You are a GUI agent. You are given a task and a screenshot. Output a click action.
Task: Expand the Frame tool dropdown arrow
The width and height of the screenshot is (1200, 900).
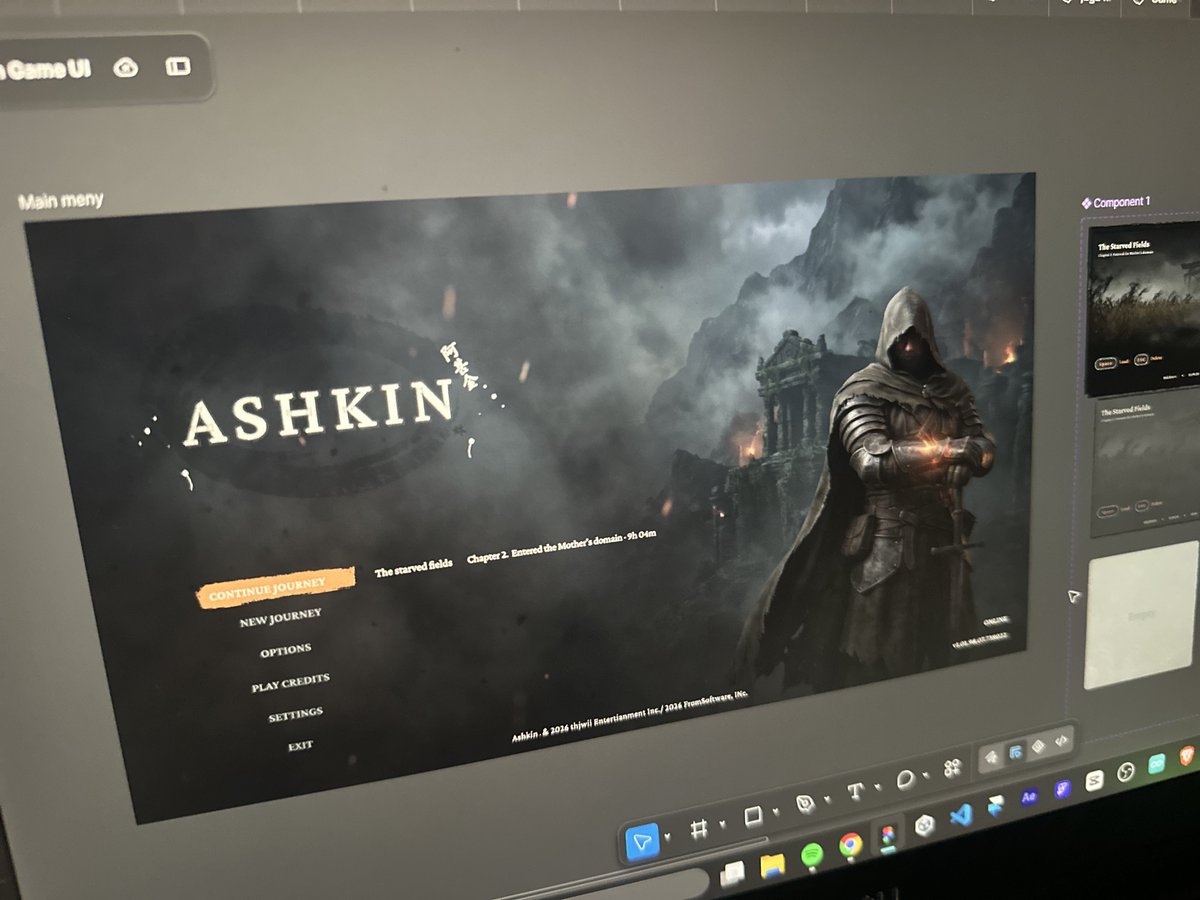tap(724, 825)
